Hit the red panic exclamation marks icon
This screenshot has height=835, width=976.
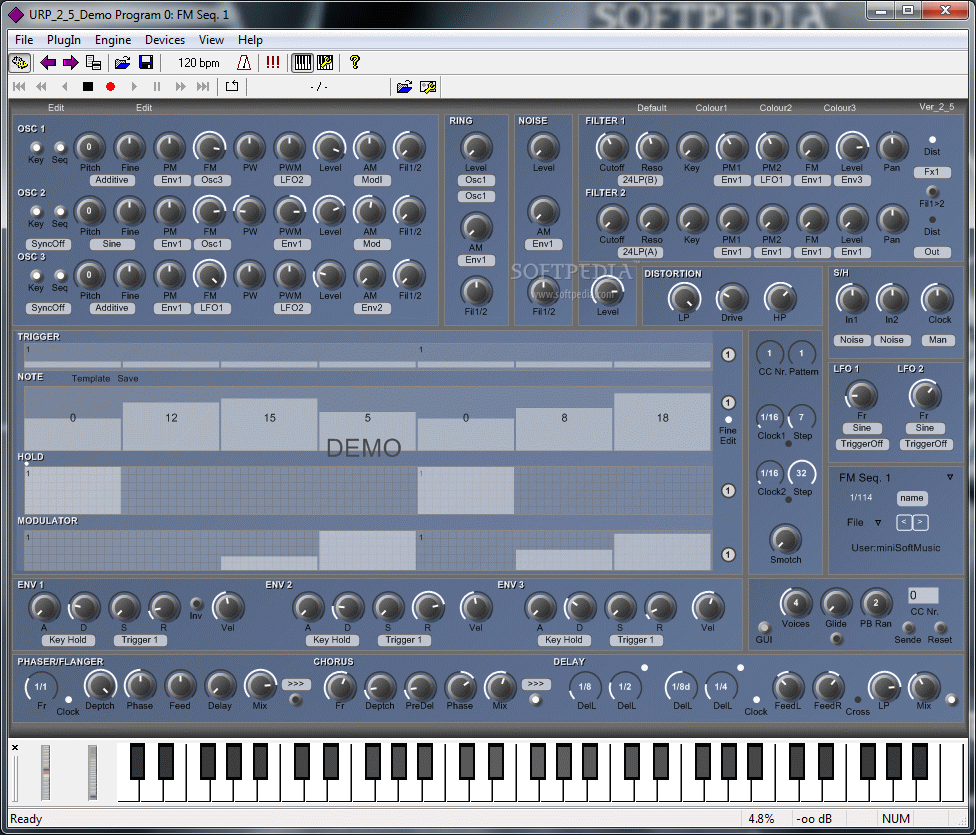tap(273, 62)
